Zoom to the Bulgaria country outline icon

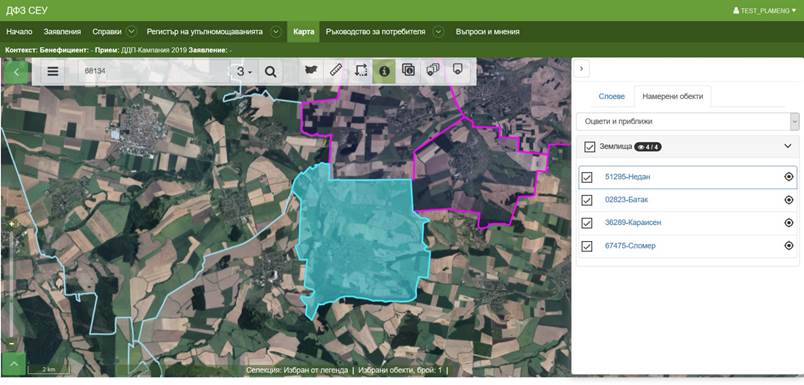click(x=311, y=70)
